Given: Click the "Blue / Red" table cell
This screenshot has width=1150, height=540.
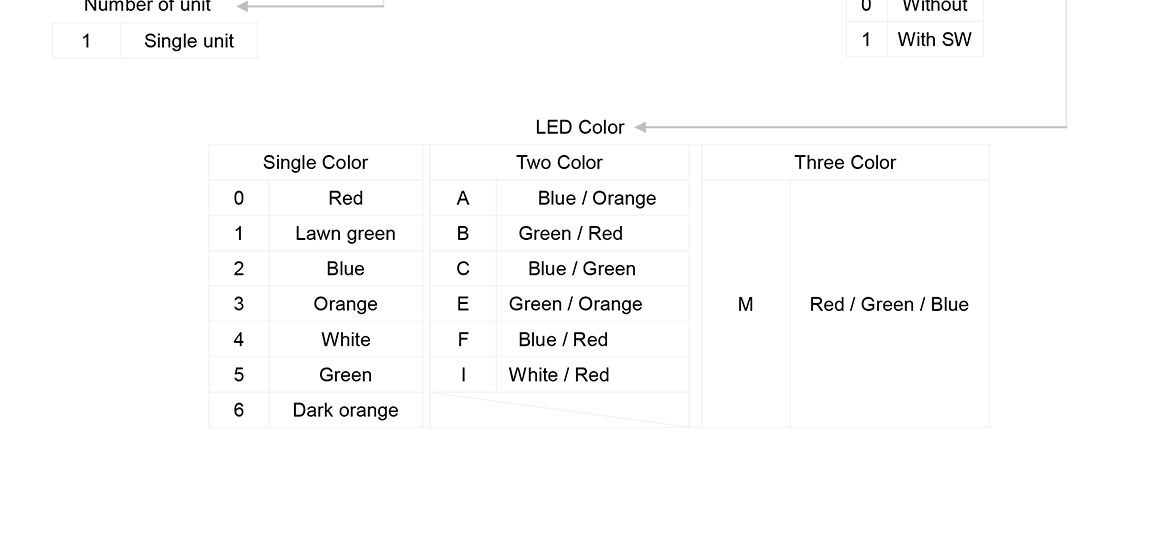Looking at the screenshot, I should pos(562,339).
